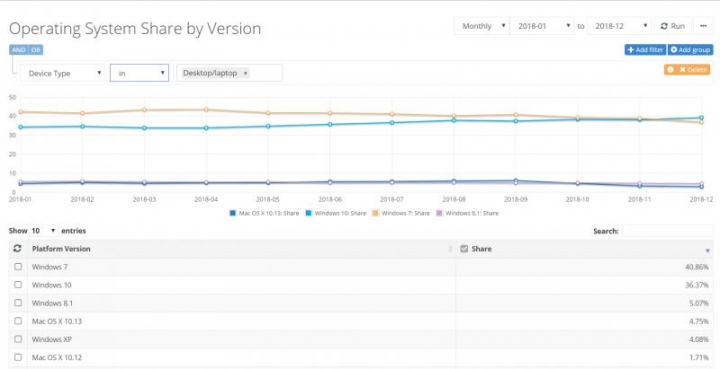The image size is (720, 369).
Task: Click the refresh icon in table header
Action: [17, 248]
